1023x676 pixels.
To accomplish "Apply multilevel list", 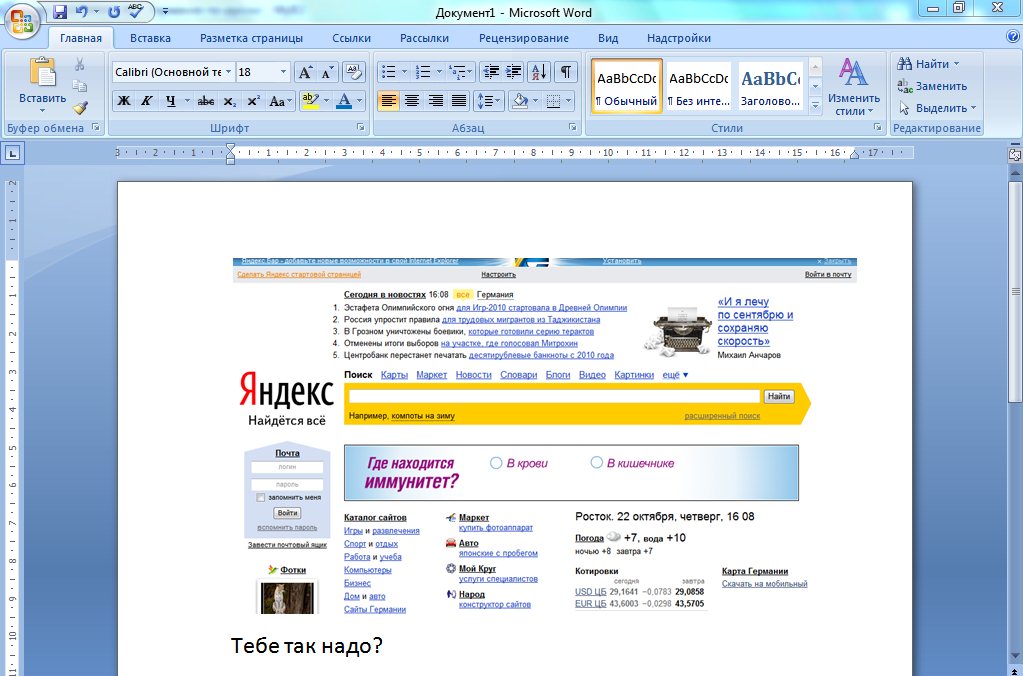I will click(x=458, y=72).
